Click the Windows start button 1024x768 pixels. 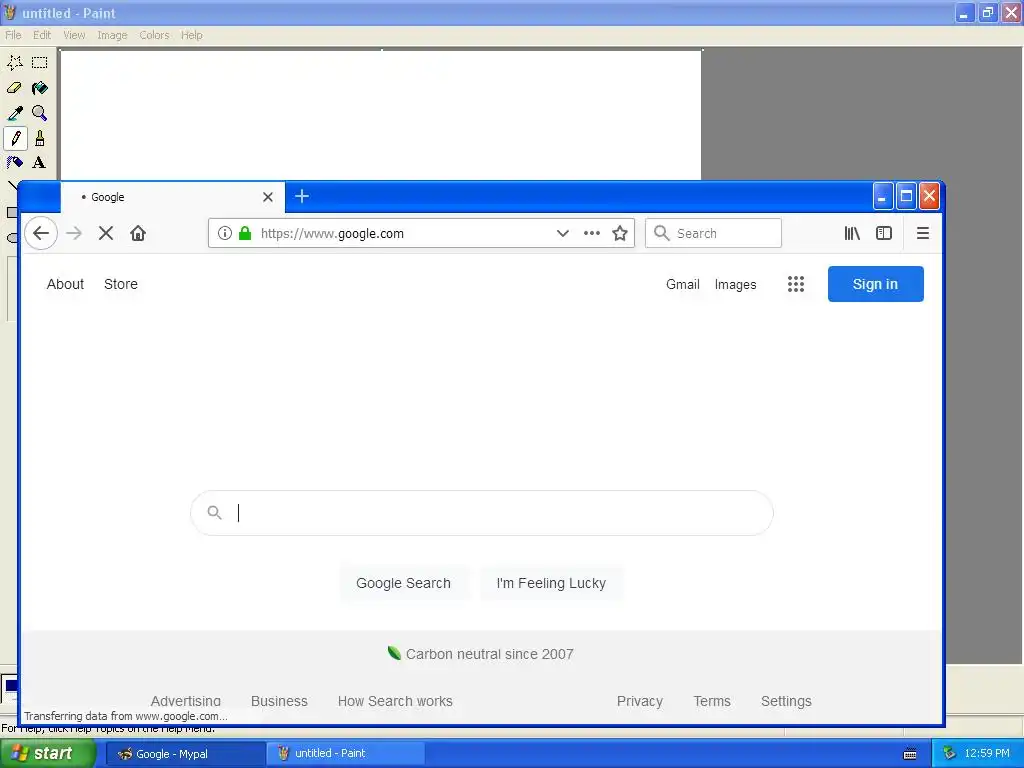[x=48, y=754]
